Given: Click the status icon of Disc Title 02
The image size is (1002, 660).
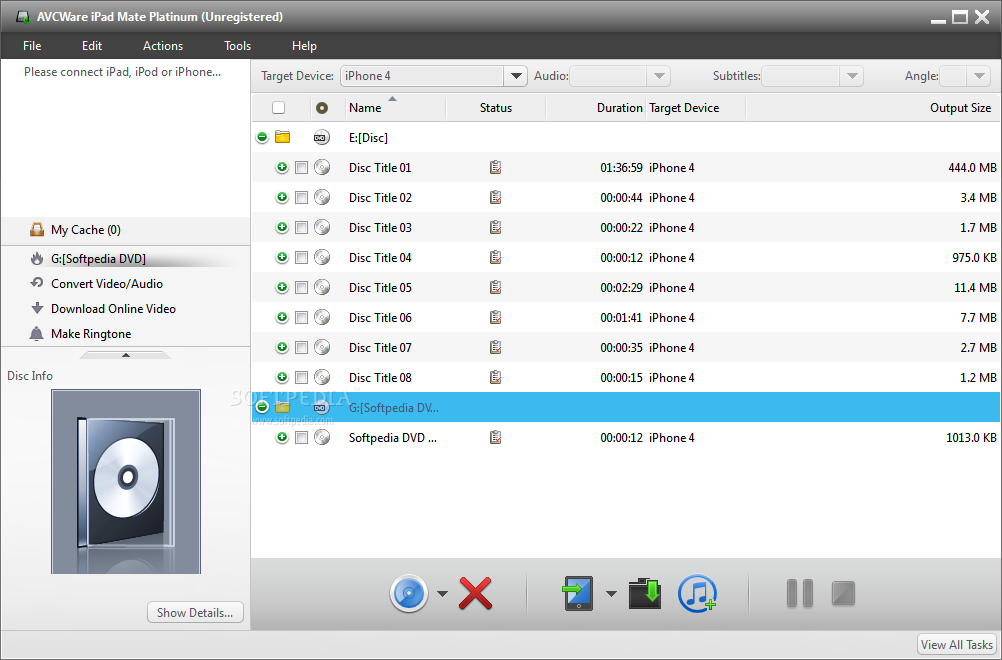Looking at the screenshot, I should click(x=495, y=197).
